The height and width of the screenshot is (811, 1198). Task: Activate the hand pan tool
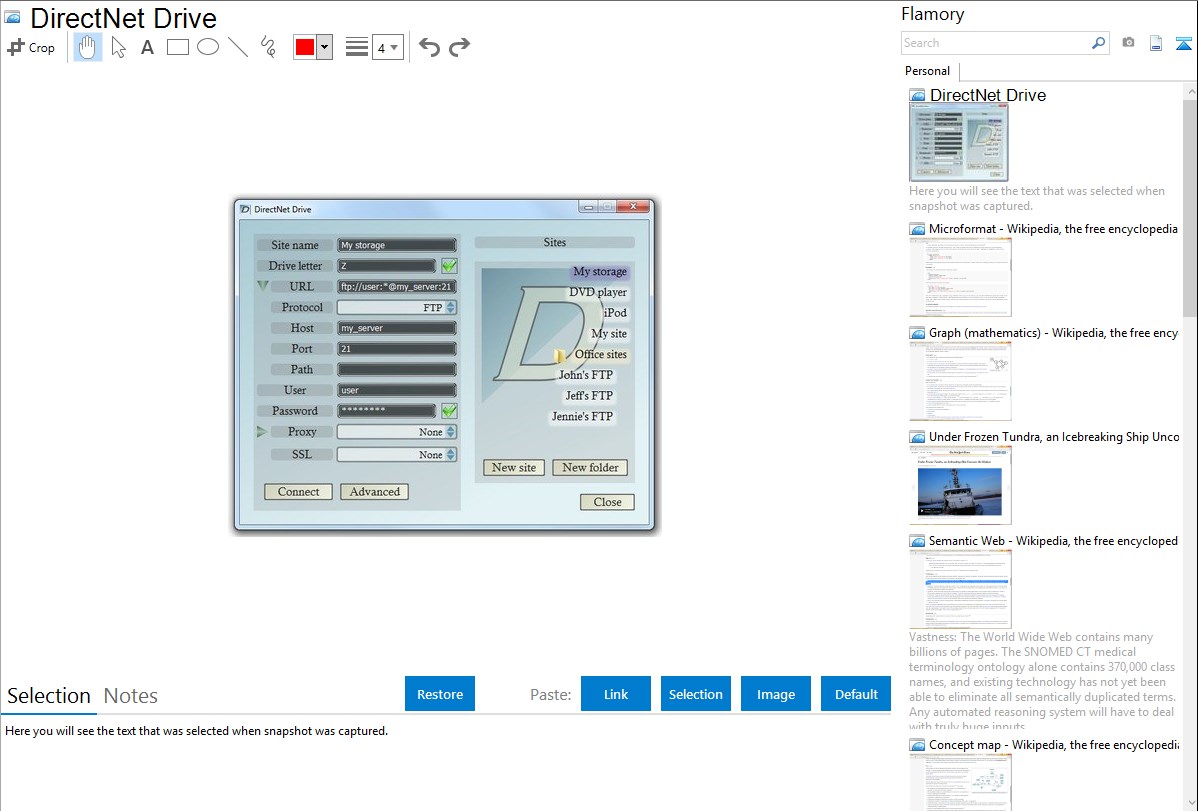87,47
